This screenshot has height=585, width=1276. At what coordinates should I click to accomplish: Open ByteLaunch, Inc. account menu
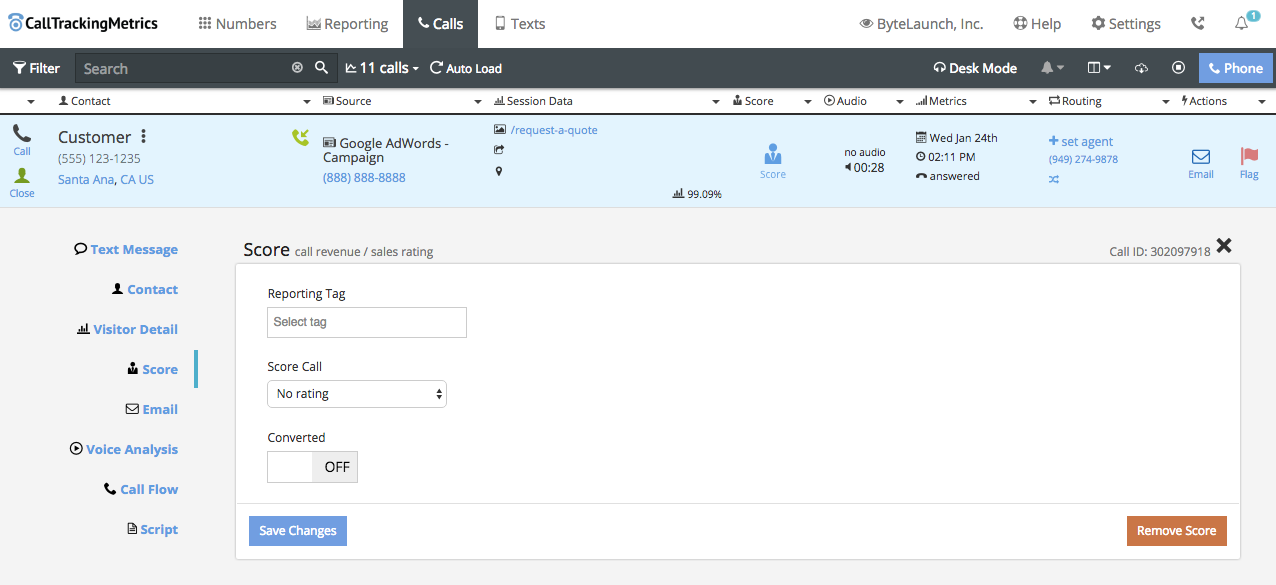(921, 24)
